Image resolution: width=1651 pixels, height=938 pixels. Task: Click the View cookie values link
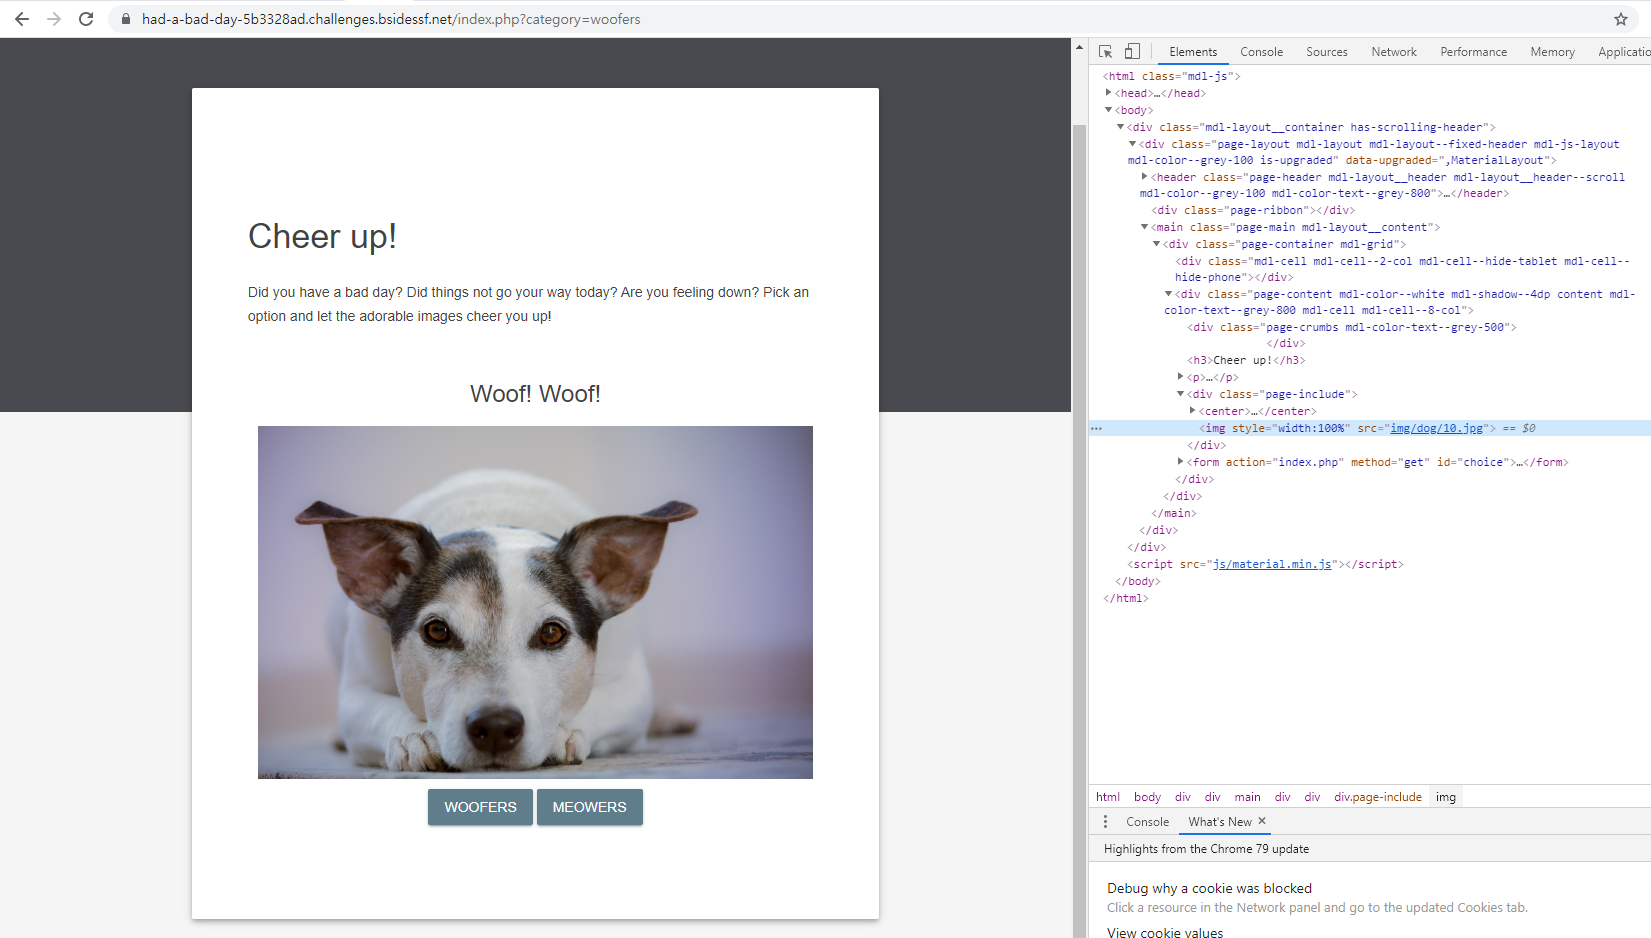1165,932
